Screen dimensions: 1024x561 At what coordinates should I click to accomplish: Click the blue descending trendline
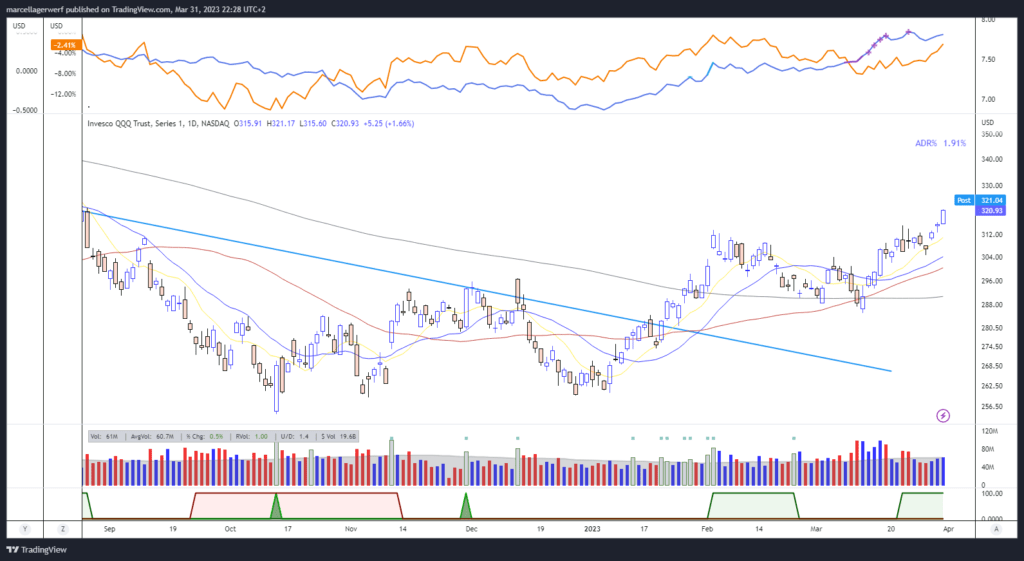487,291
